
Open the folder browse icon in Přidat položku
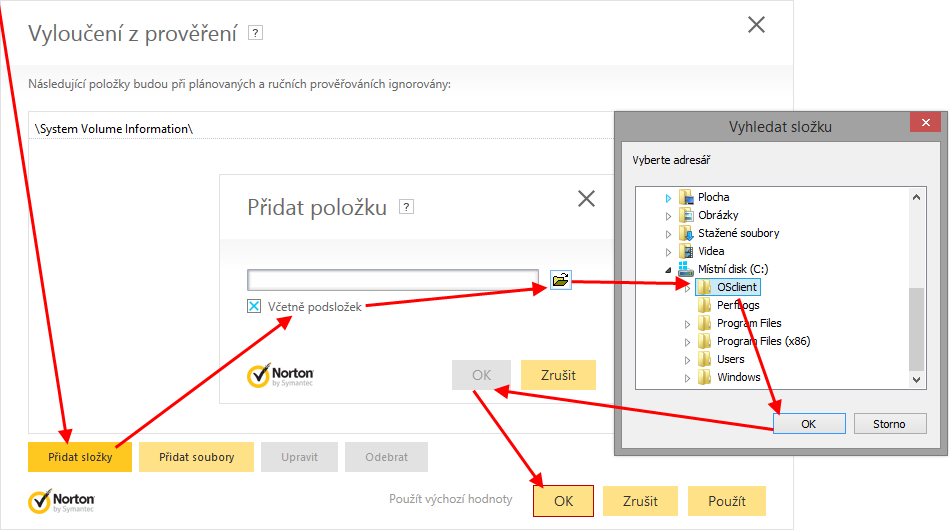tap(560, 280)
